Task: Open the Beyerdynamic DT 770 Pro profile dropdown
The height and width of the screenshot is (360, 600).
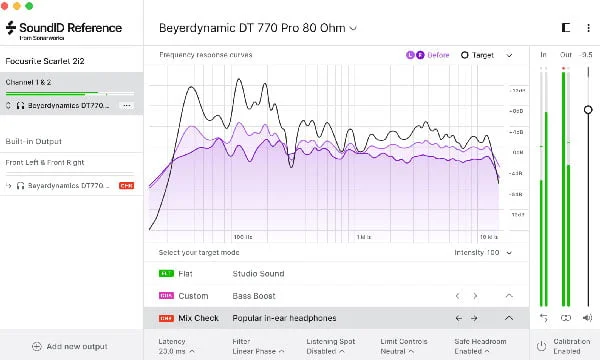Action: [258, 28]
